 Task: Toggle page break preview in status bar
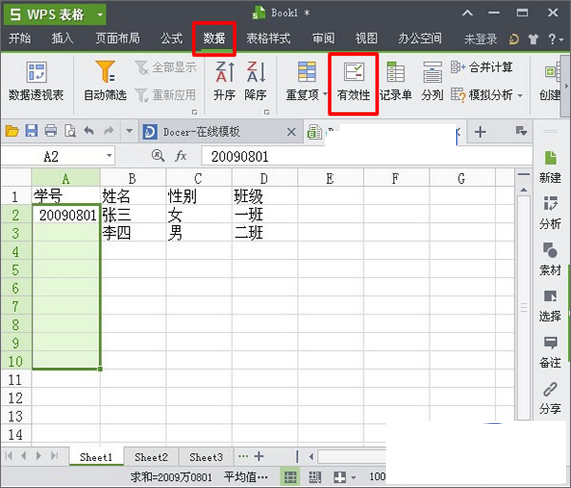pyautogui.click(x=315, y=477)
